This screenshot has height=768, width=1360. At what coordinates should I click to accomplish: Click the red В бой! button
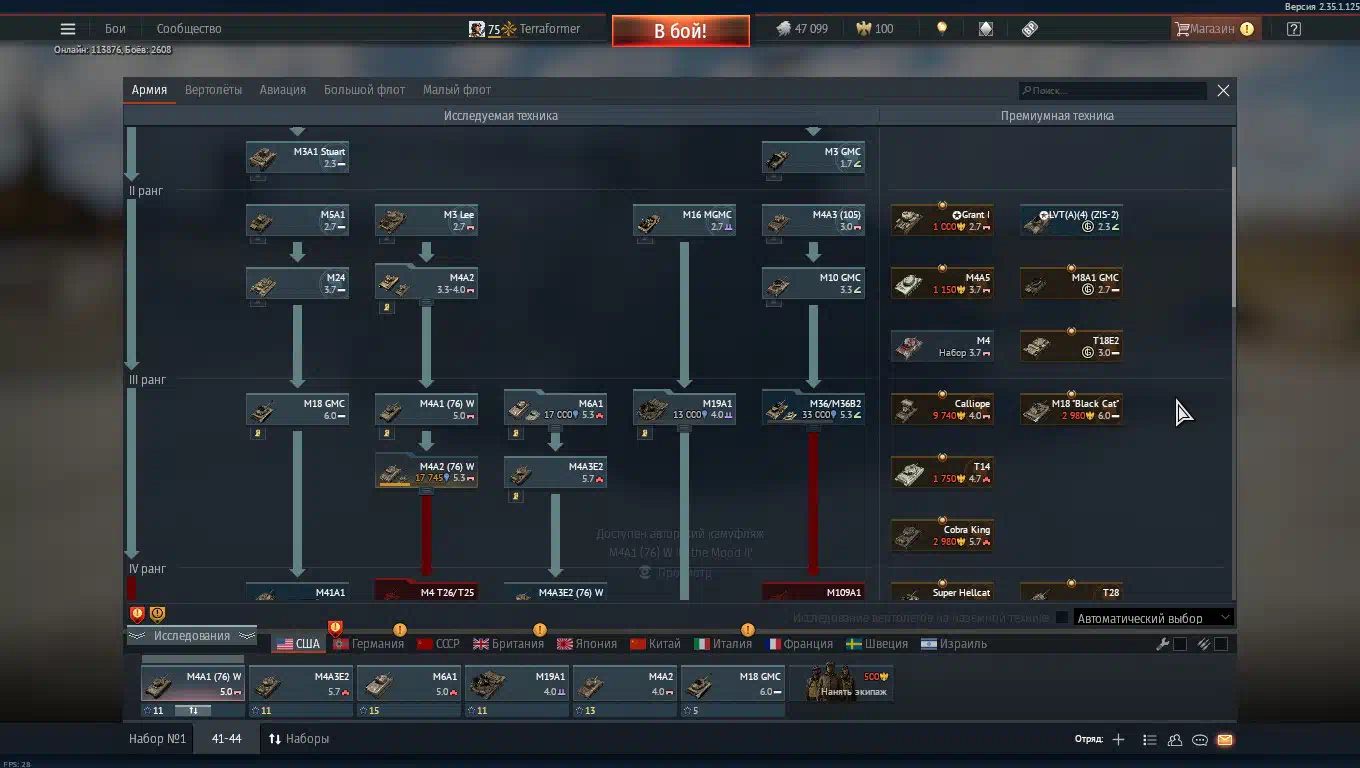pyautogui.click(x=681, y=31)
